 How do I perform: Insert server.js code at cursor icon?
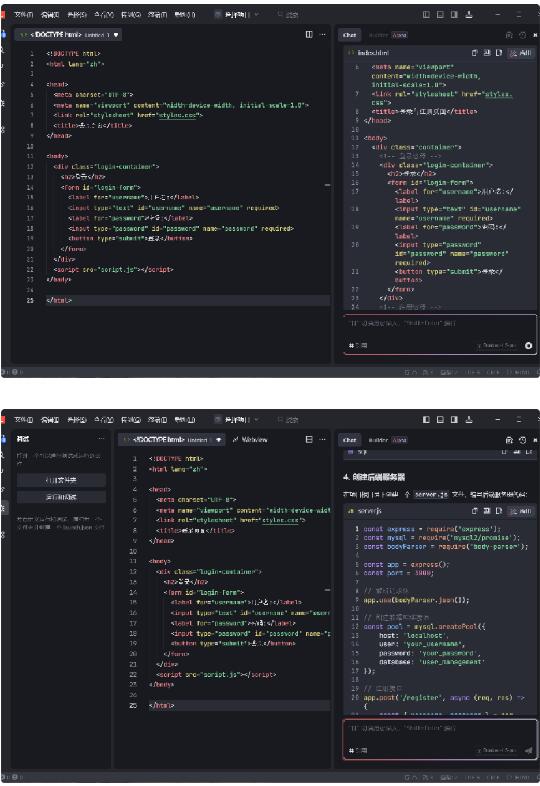coord(486,511)
